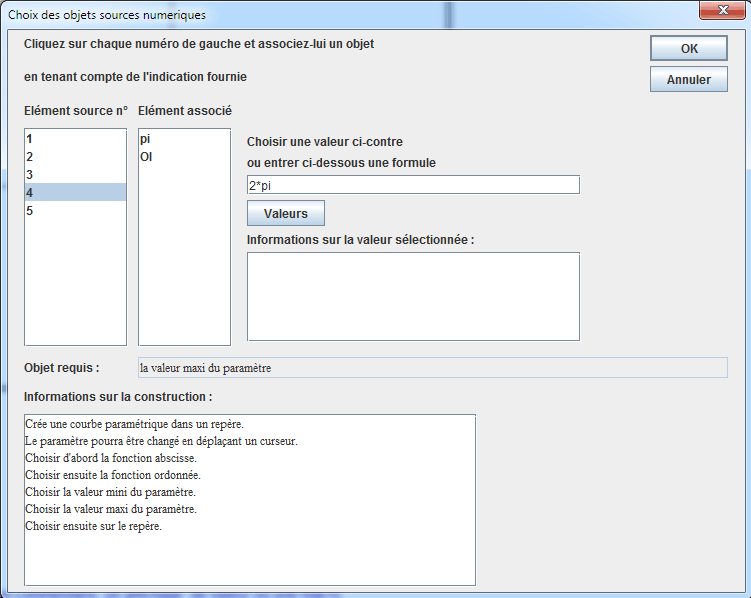Select source element number 2
The image size is (751, 598).
(75, 157)
